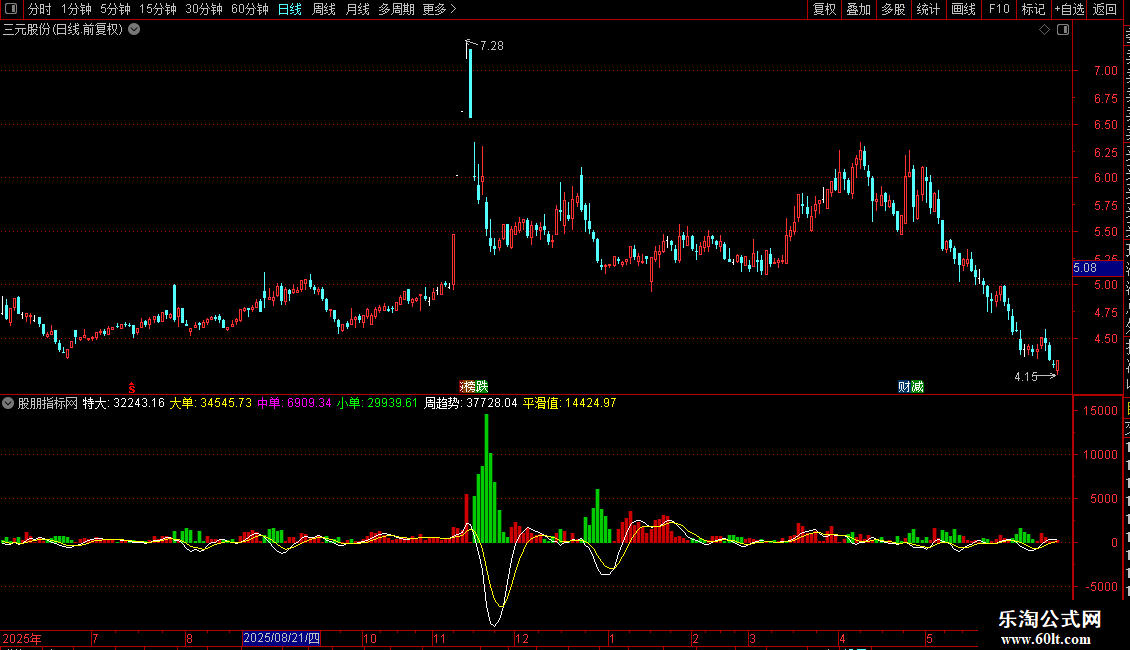
Task: Expand the 更多 periods menu
Action: (x=439, y=9)
